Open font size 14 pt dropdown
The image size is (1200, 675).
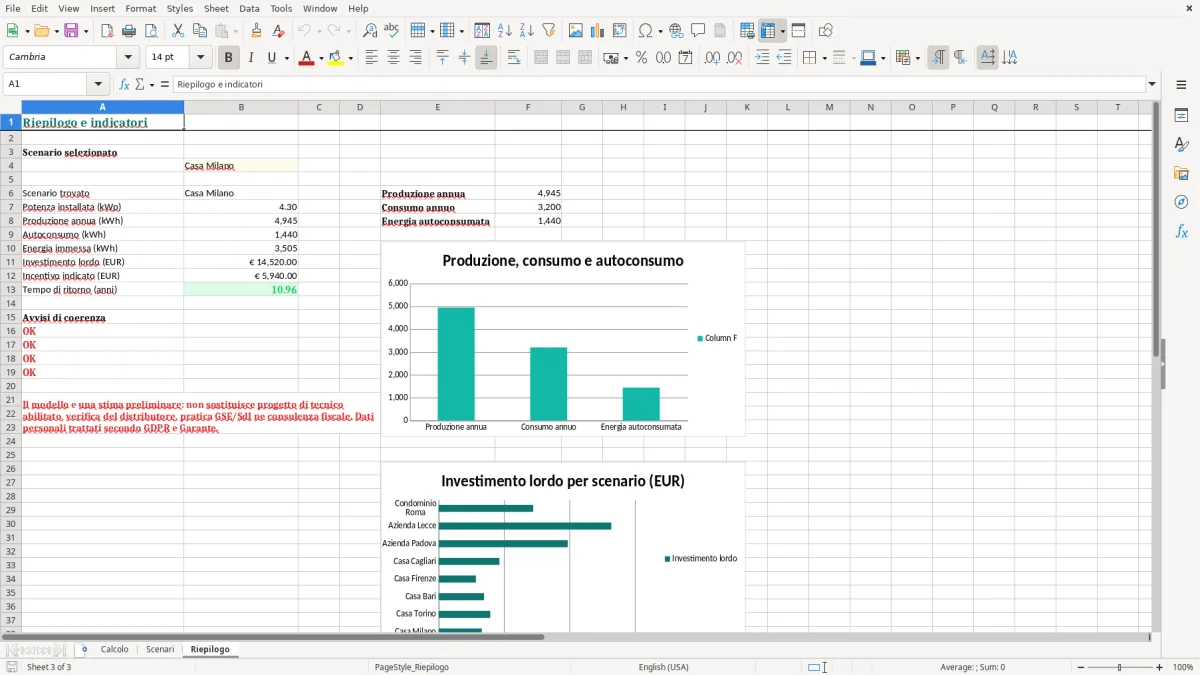[200, 58]
